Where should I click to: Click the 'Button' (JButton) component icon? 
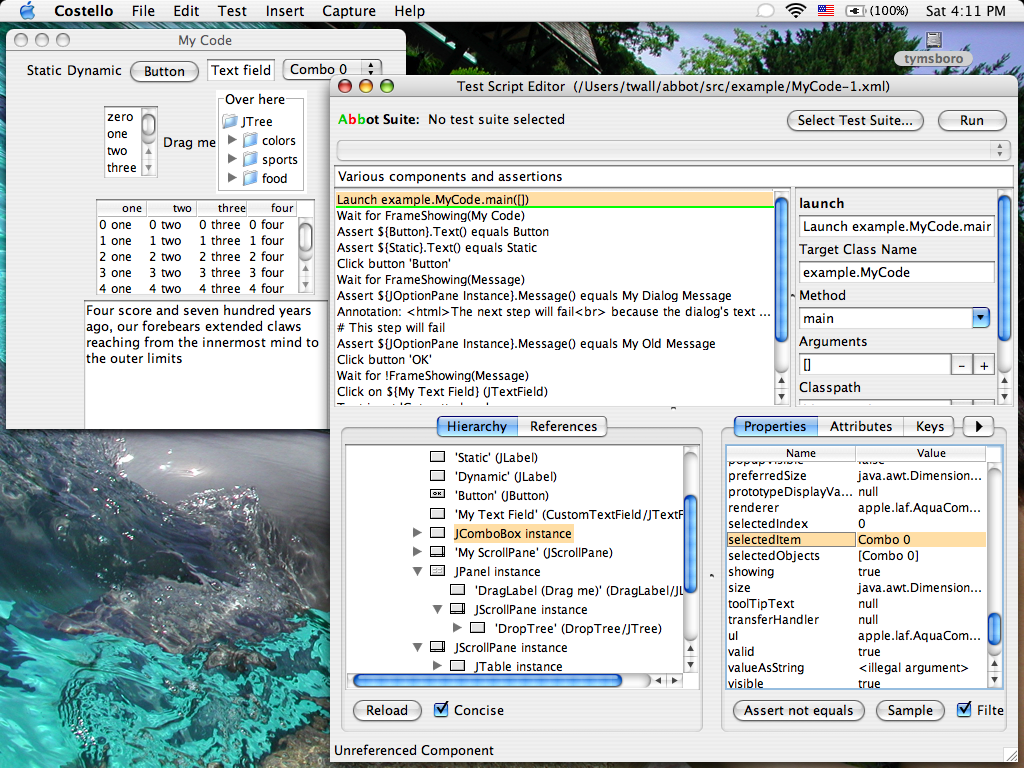click(x=437, y=495)
